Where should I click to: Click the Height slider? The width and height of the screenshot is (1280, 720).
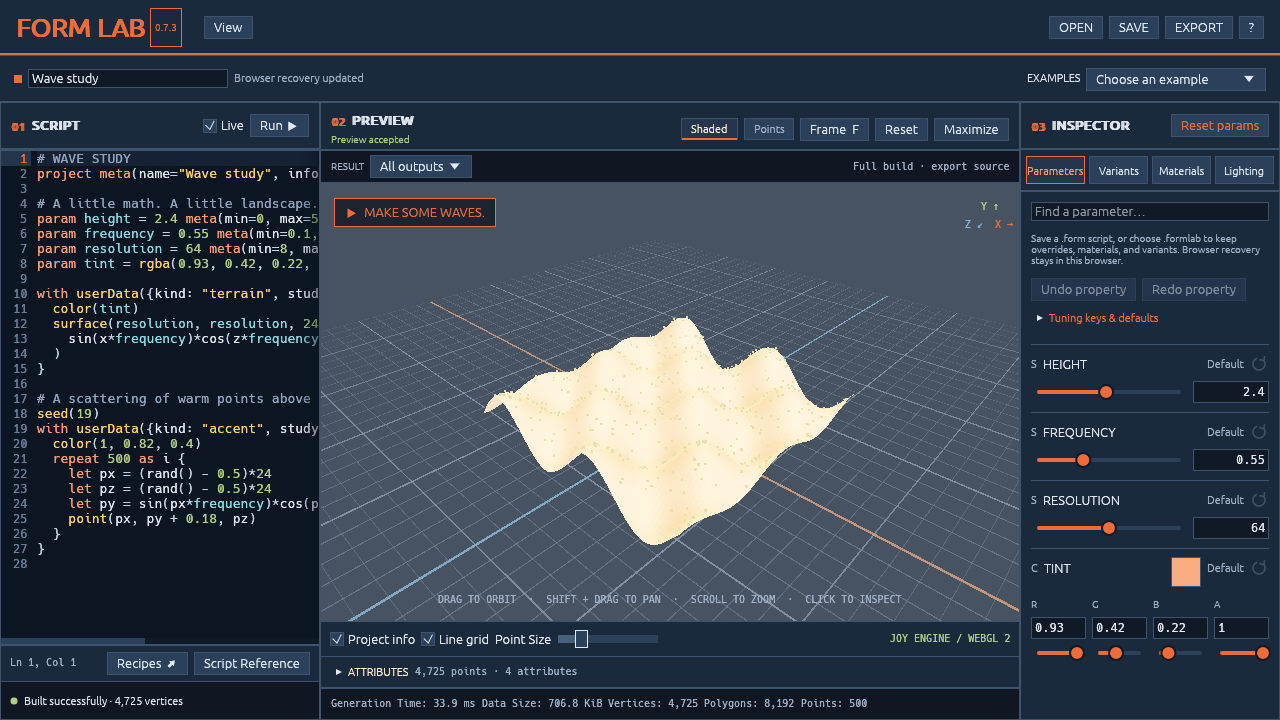1108,392
